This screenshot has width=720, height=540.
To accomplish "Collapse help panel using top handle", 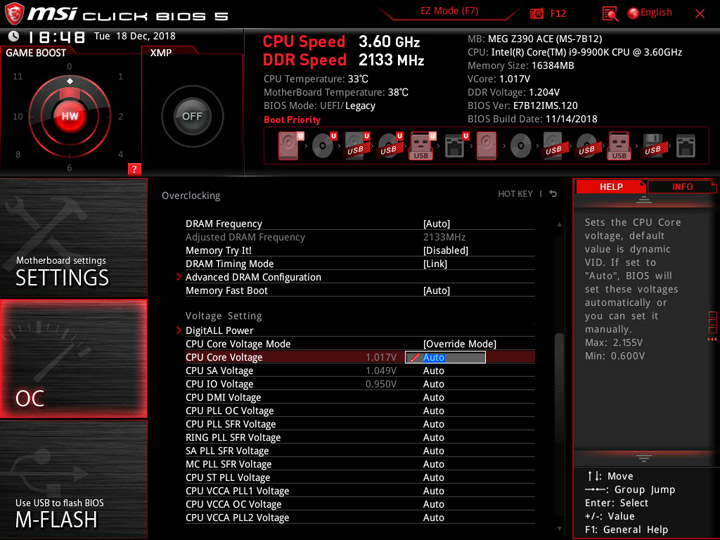I will tap(644, 199).
